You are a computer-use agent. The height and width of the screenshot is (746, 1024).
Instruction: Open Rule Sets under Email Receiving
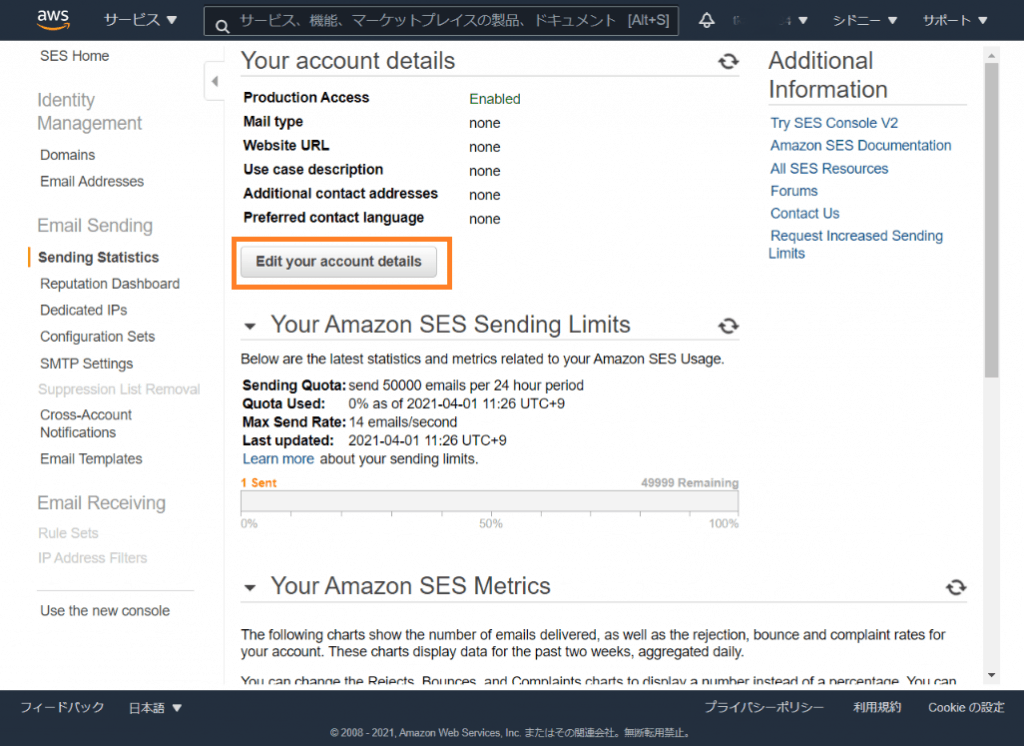[68, 533]
